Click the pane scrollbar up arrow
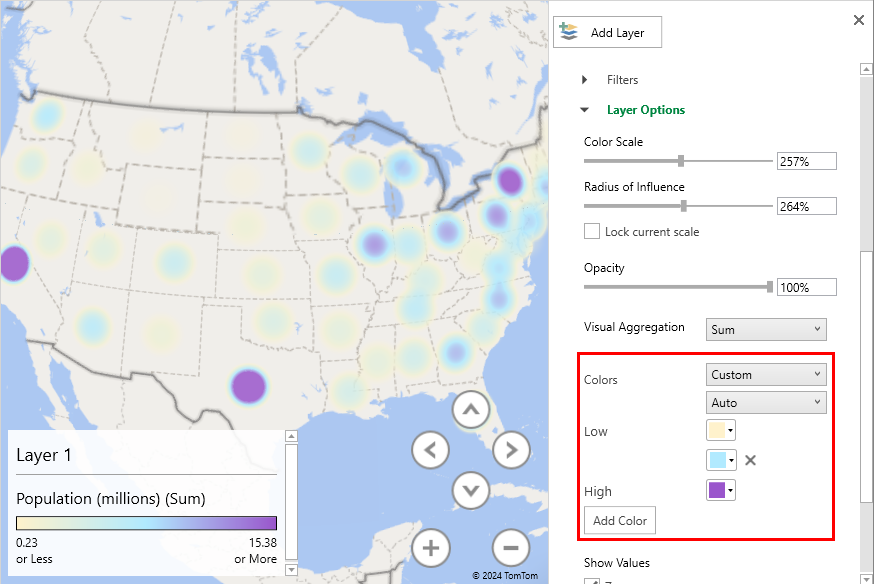The image size is (874, 584). [x=866, y=69]
